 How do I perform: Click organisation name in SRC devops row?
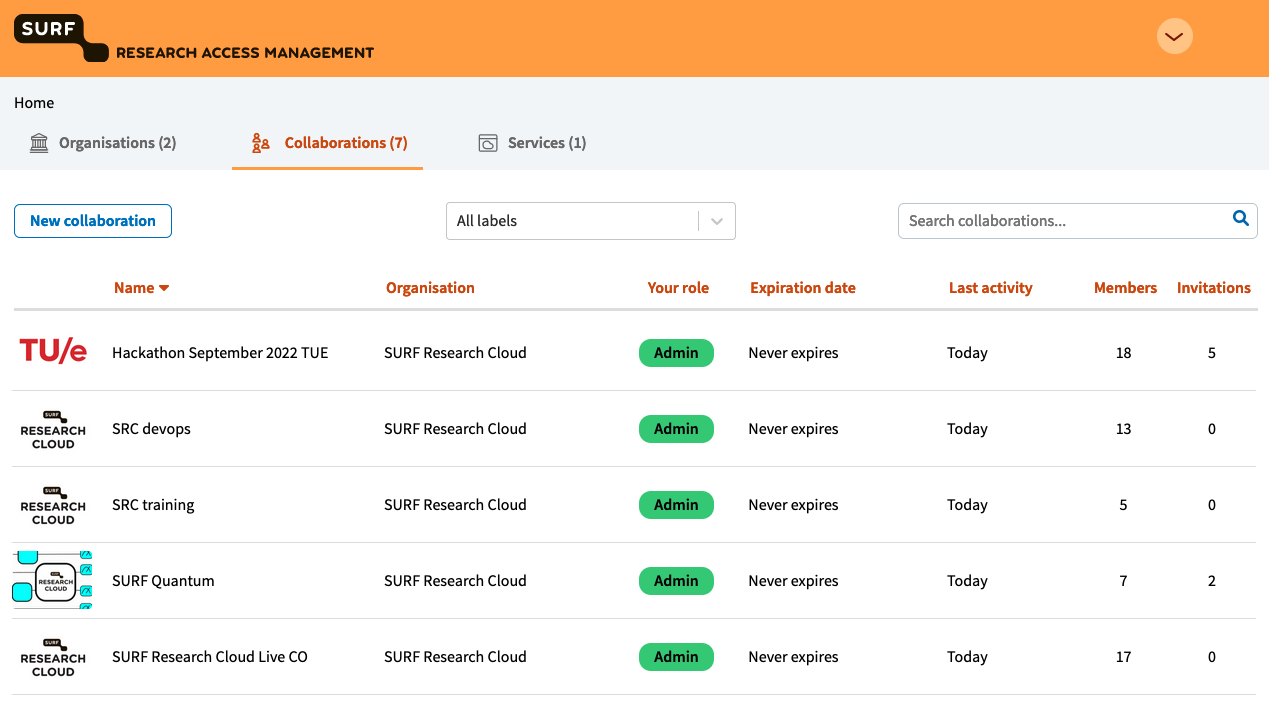coord(455,429)
